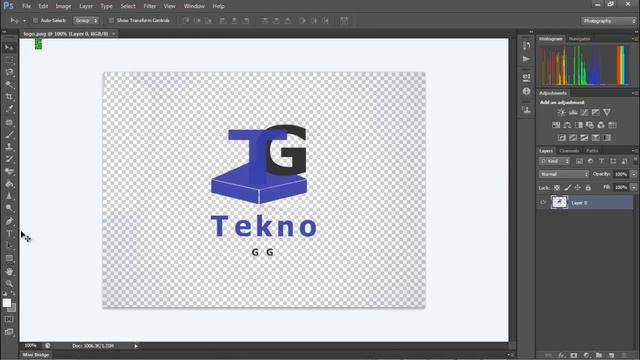Open the Image menu
This screenshot has width=640, height=360.
[x=63, y=6]
